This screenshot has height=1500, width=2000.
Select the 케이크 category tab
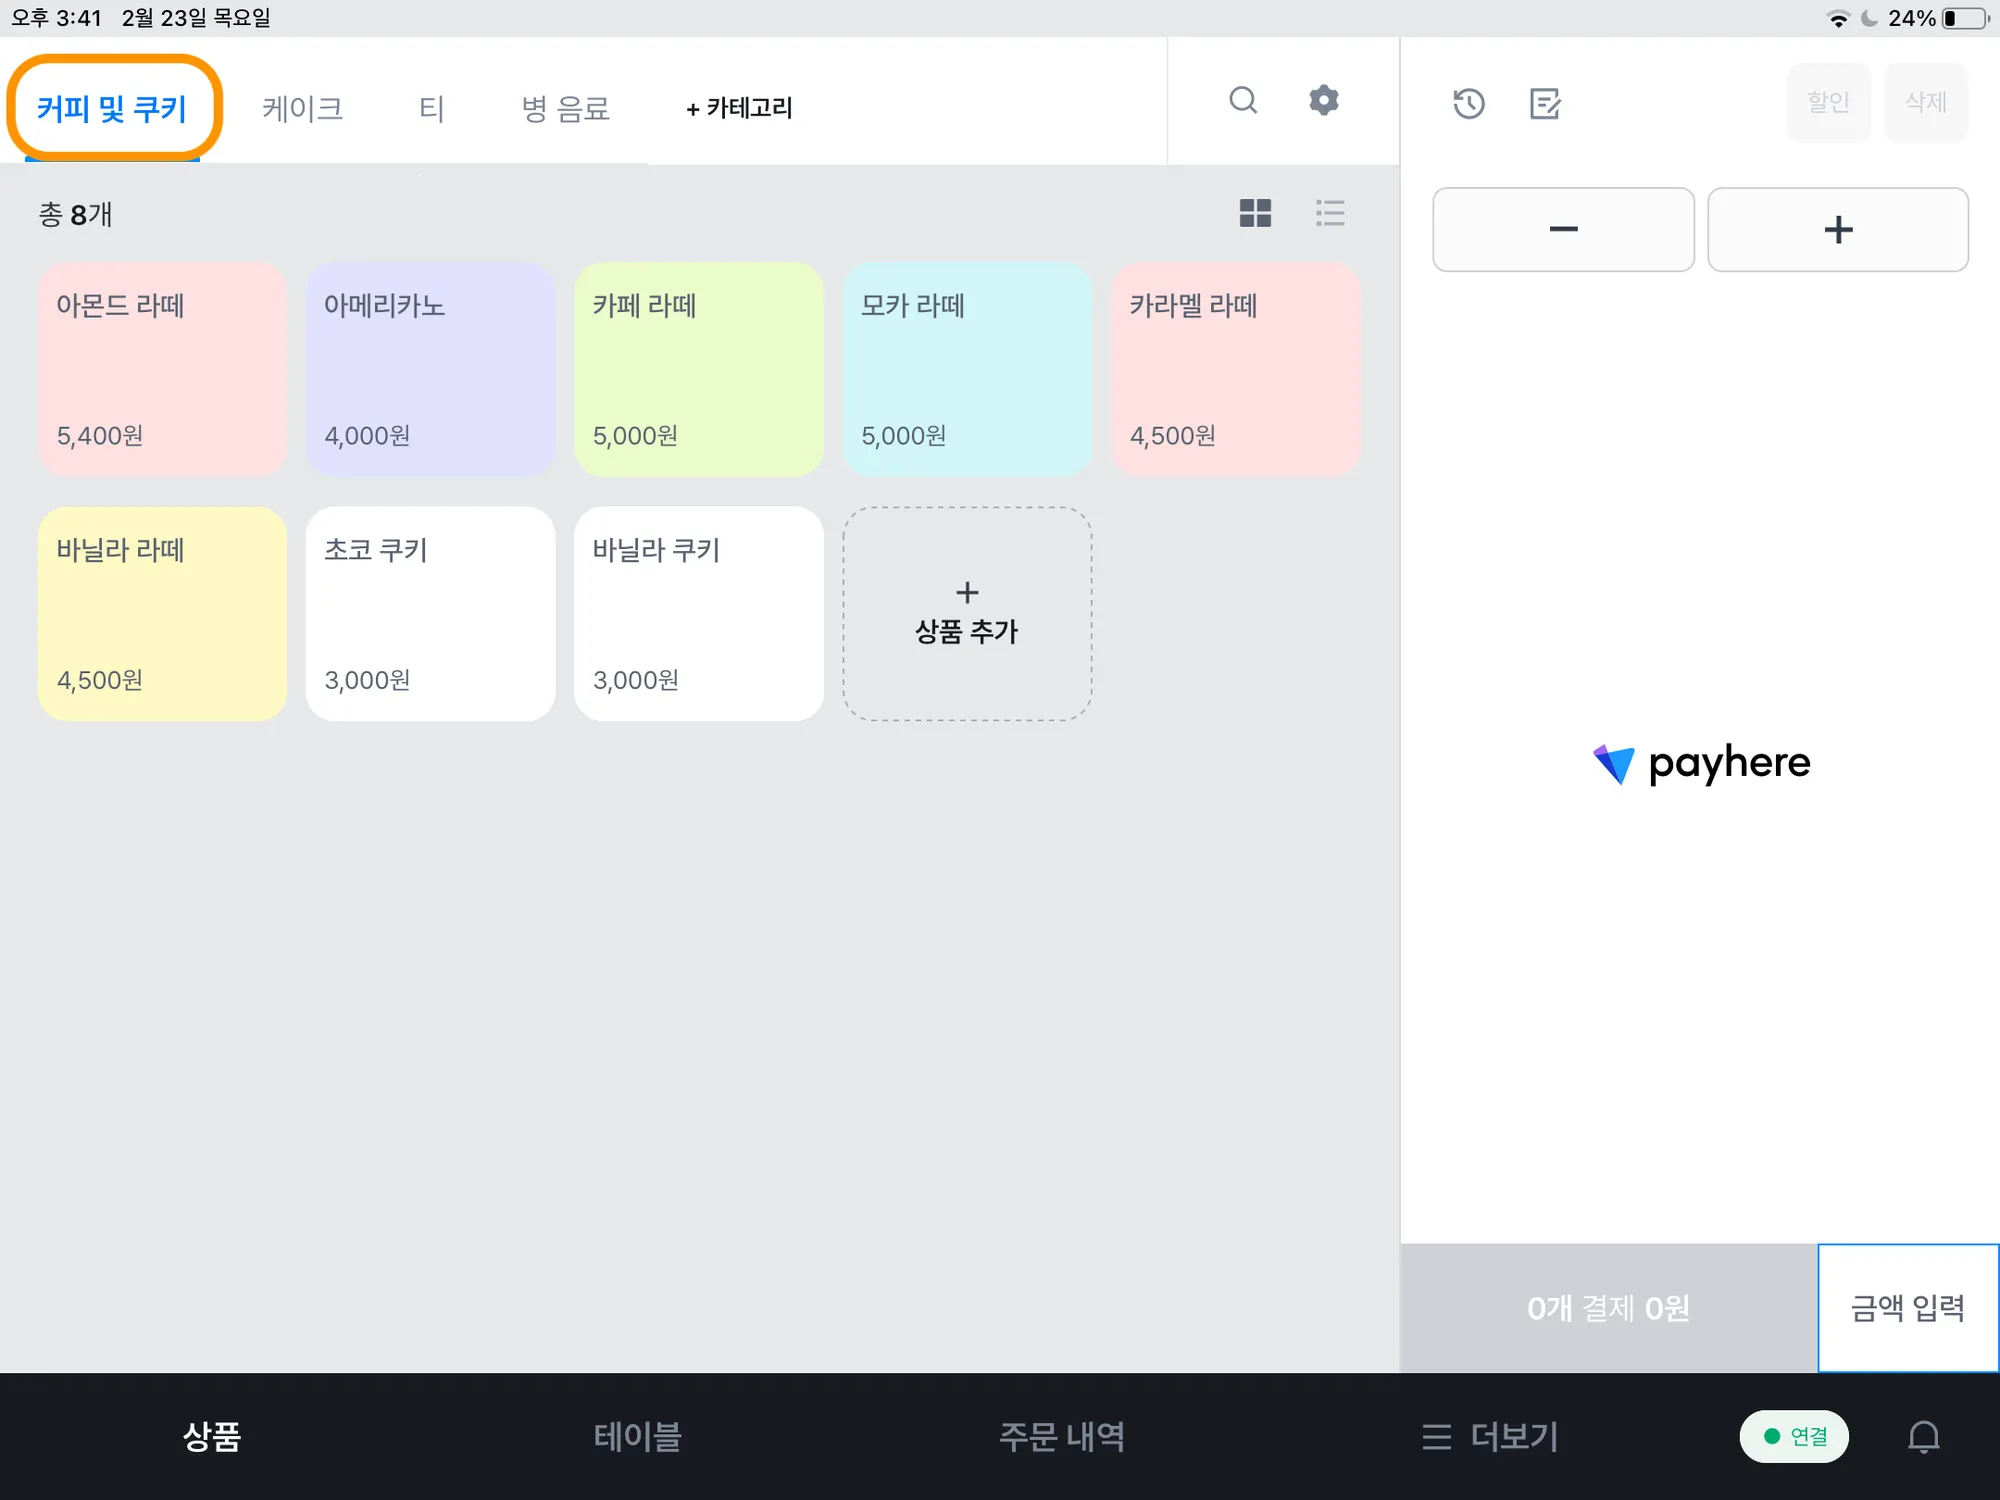(302, 108)
